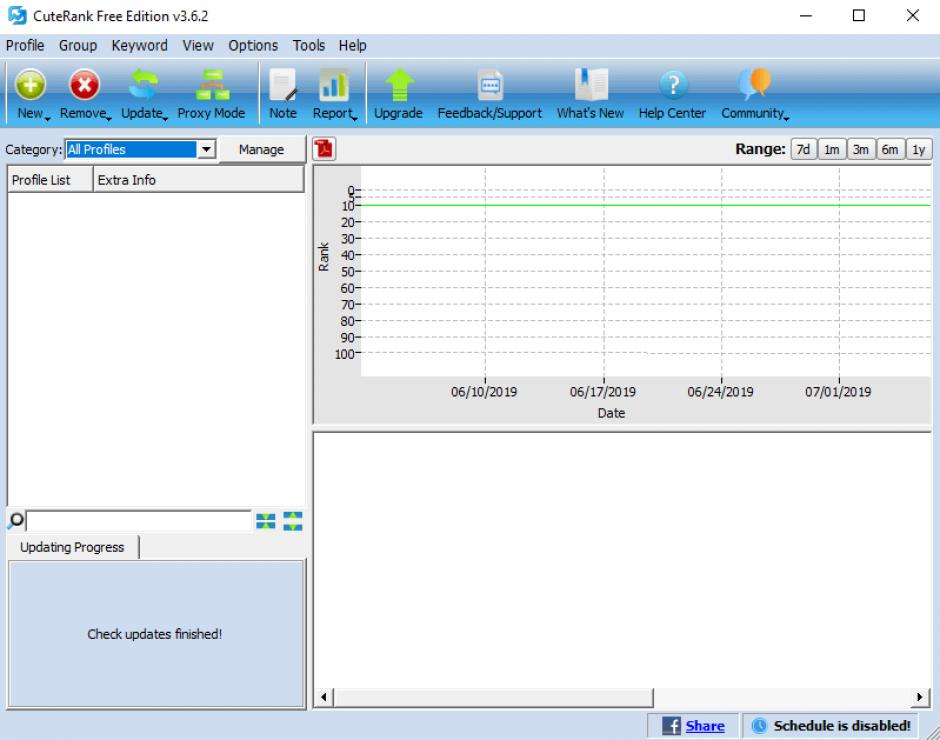The width and height of the screenshot is (940, 740).
Task: Open the Category dropdown arrow
Action: pos(206,149)
